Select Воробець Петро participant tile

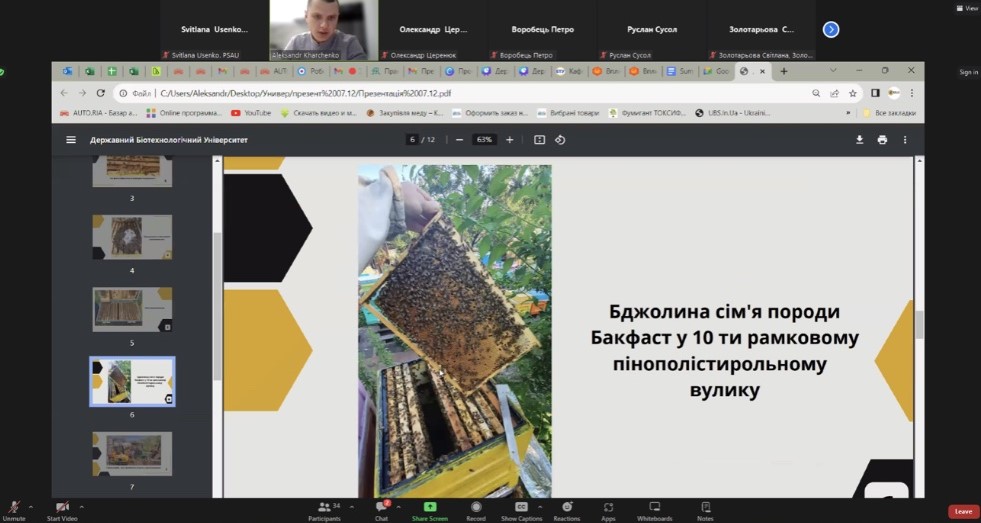(x=542, y=30)
